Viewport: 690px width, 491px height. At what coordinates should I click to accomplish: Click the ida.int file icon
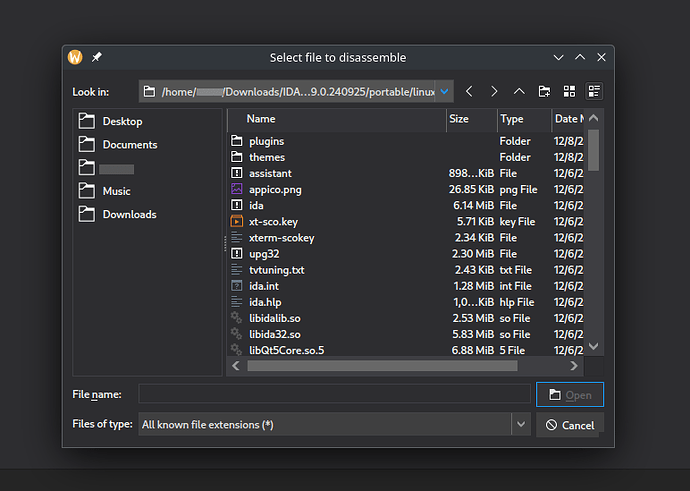[x=237, y=286]
